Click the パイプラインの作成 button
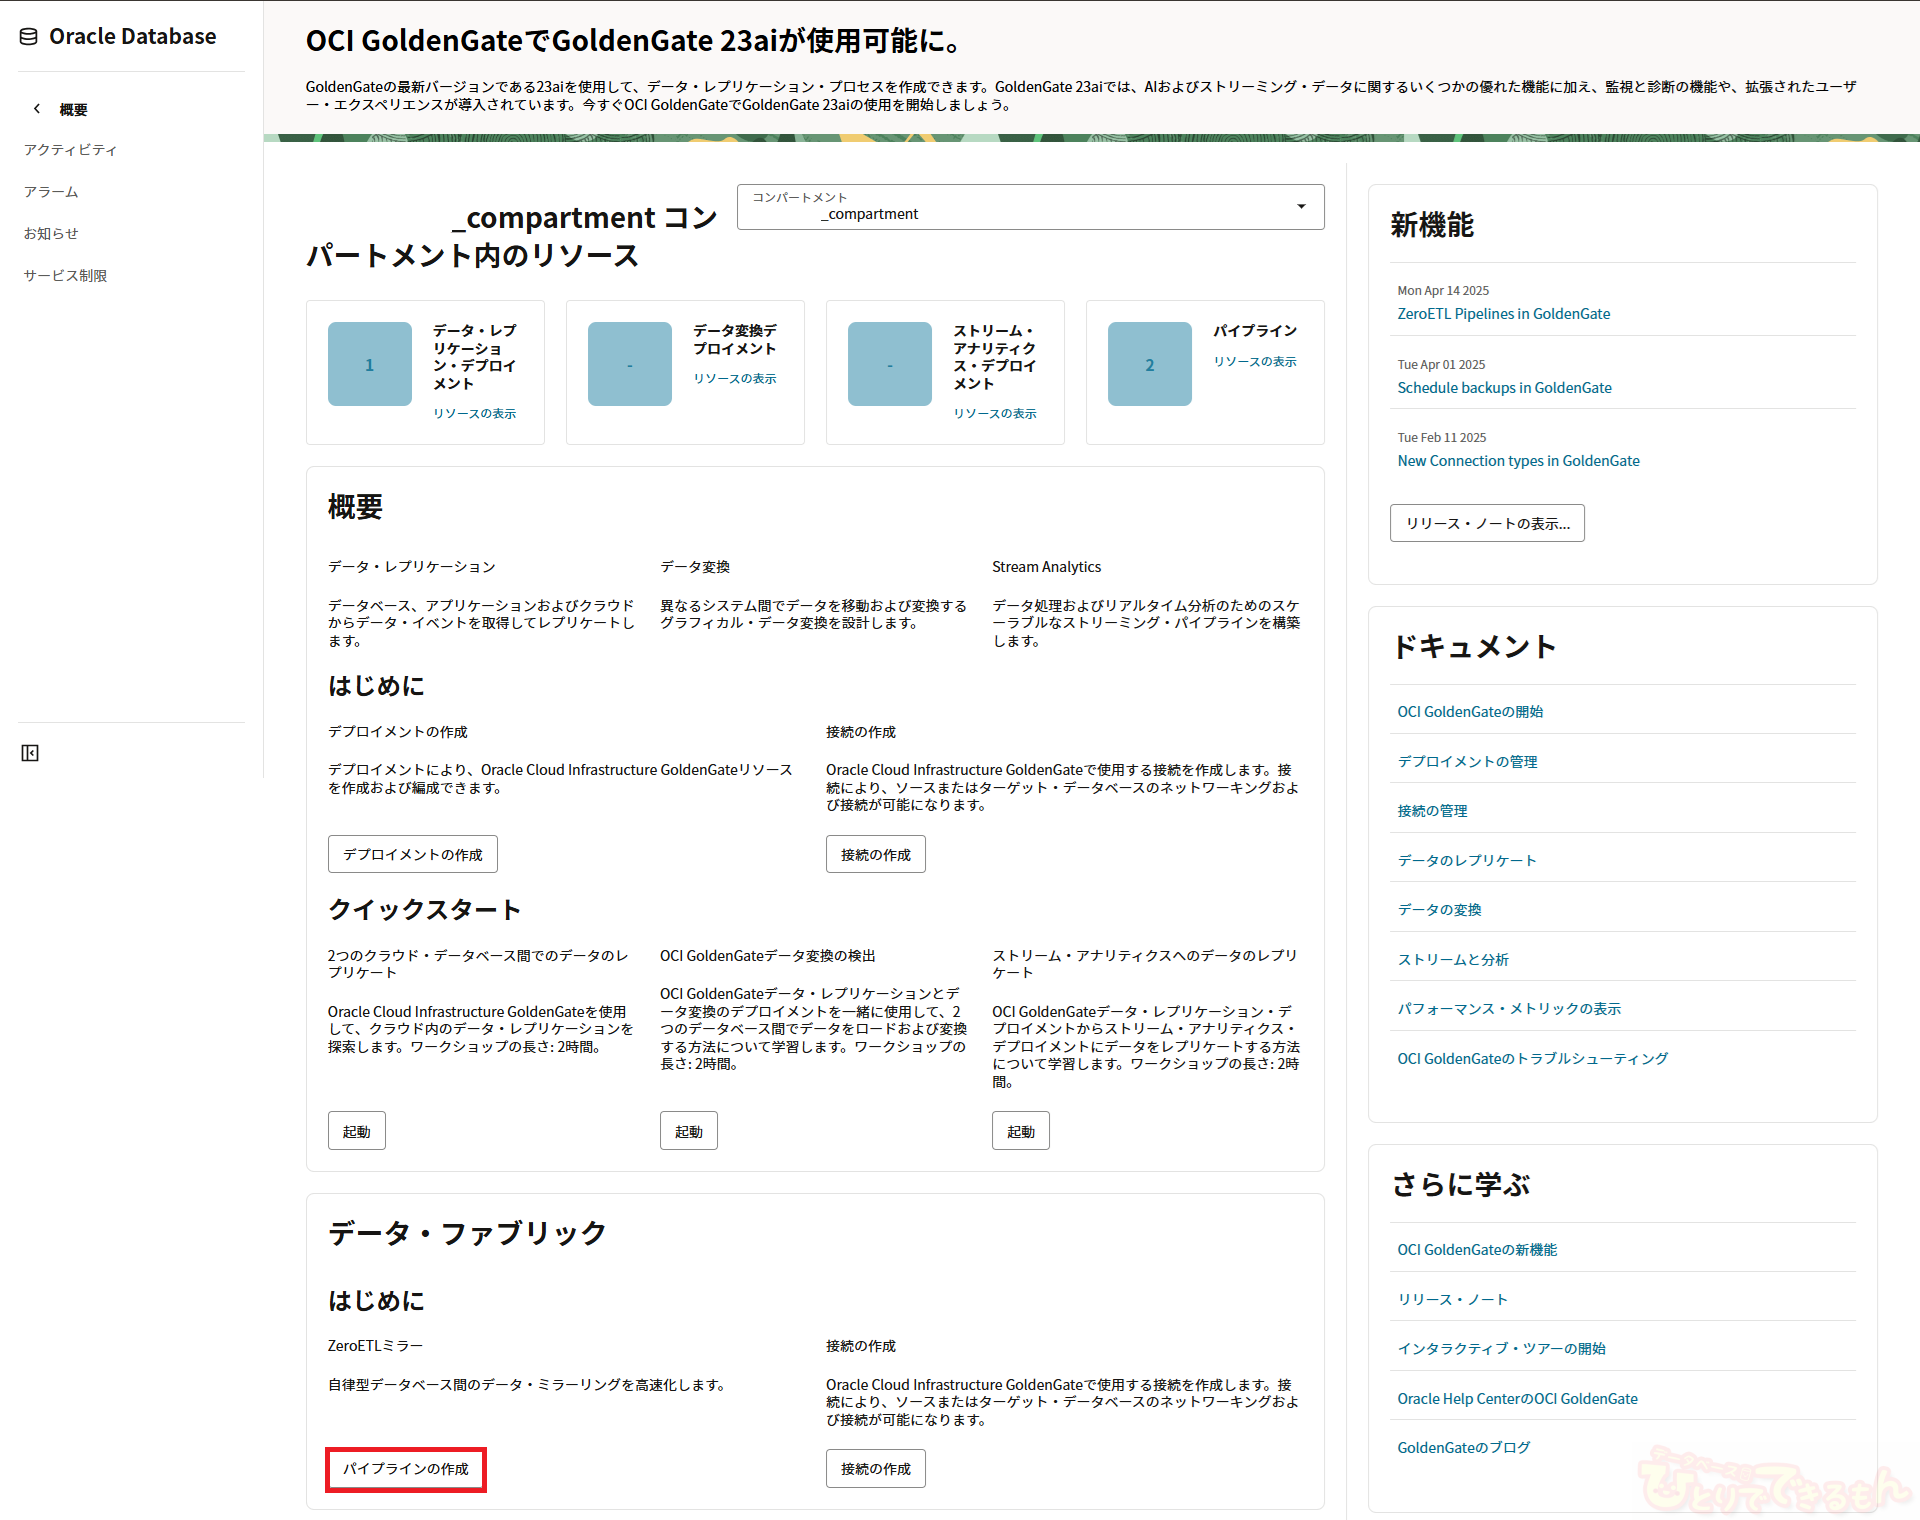1920x1520 pixels. point(406,1469)
